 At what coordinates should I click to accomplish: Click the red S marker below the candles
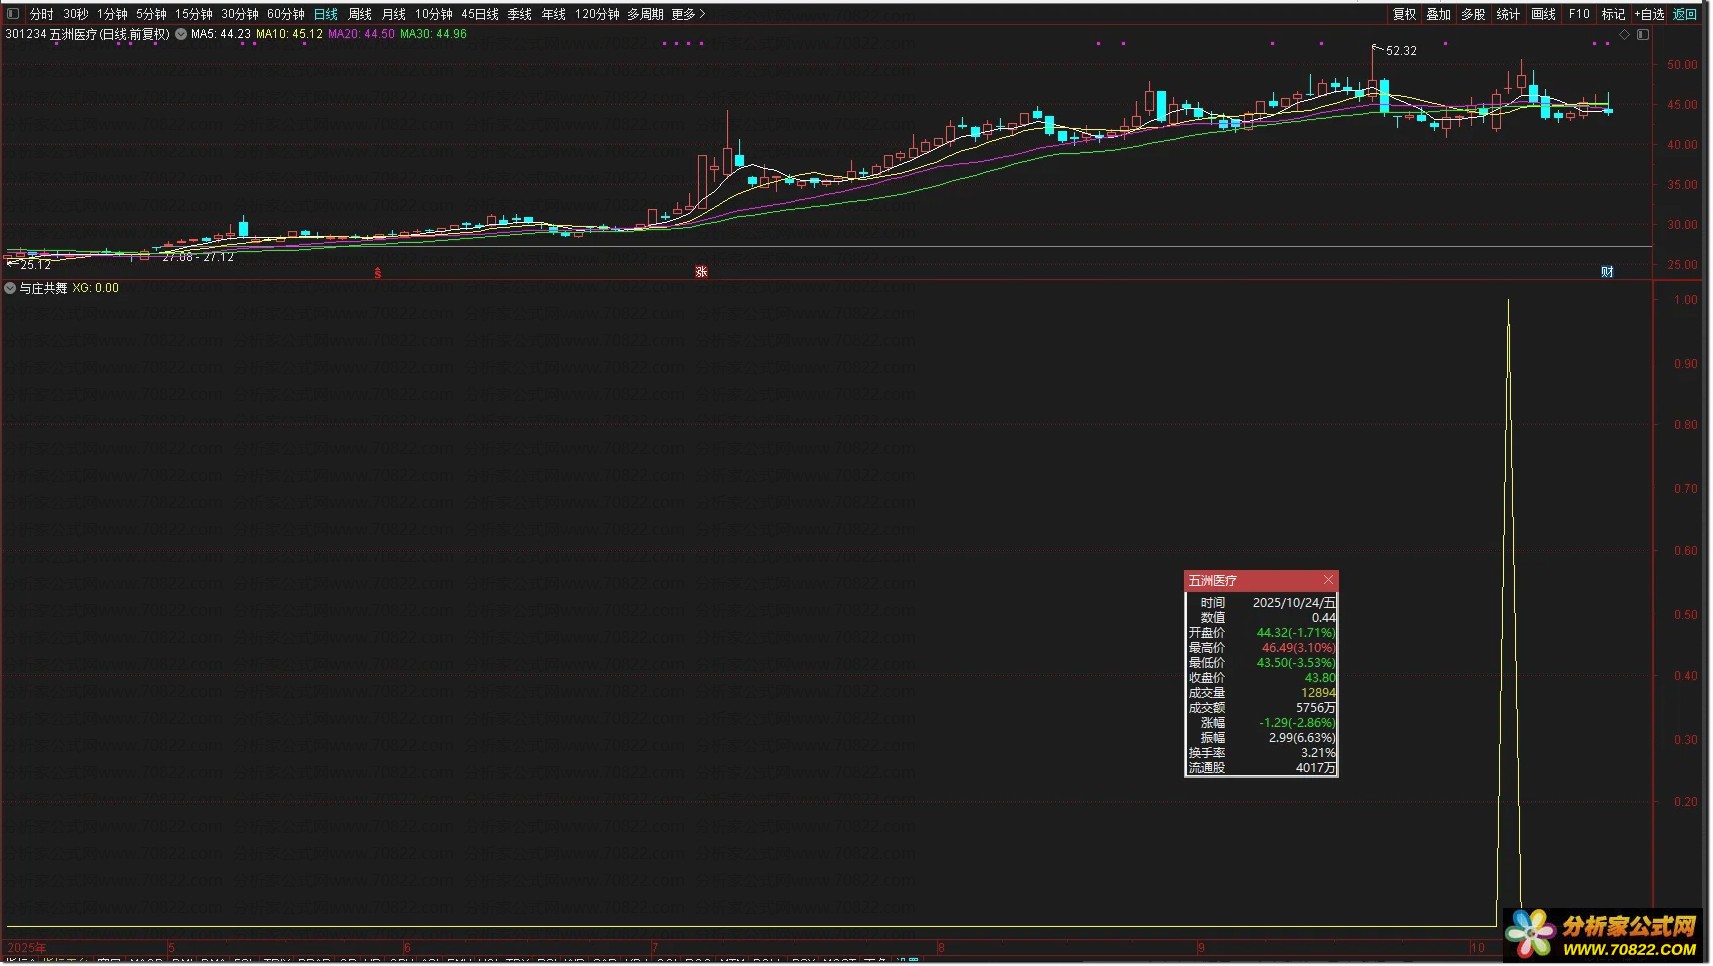tap(378, 273)
